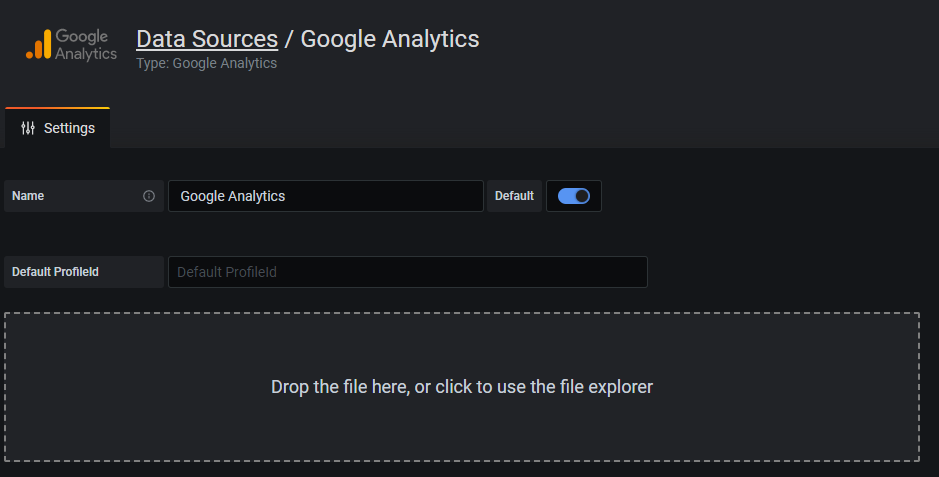The height and width of the screenshot is (477, 939).
Task: Select the Google Analytics page title heading
Action: [x=390, y=39]
